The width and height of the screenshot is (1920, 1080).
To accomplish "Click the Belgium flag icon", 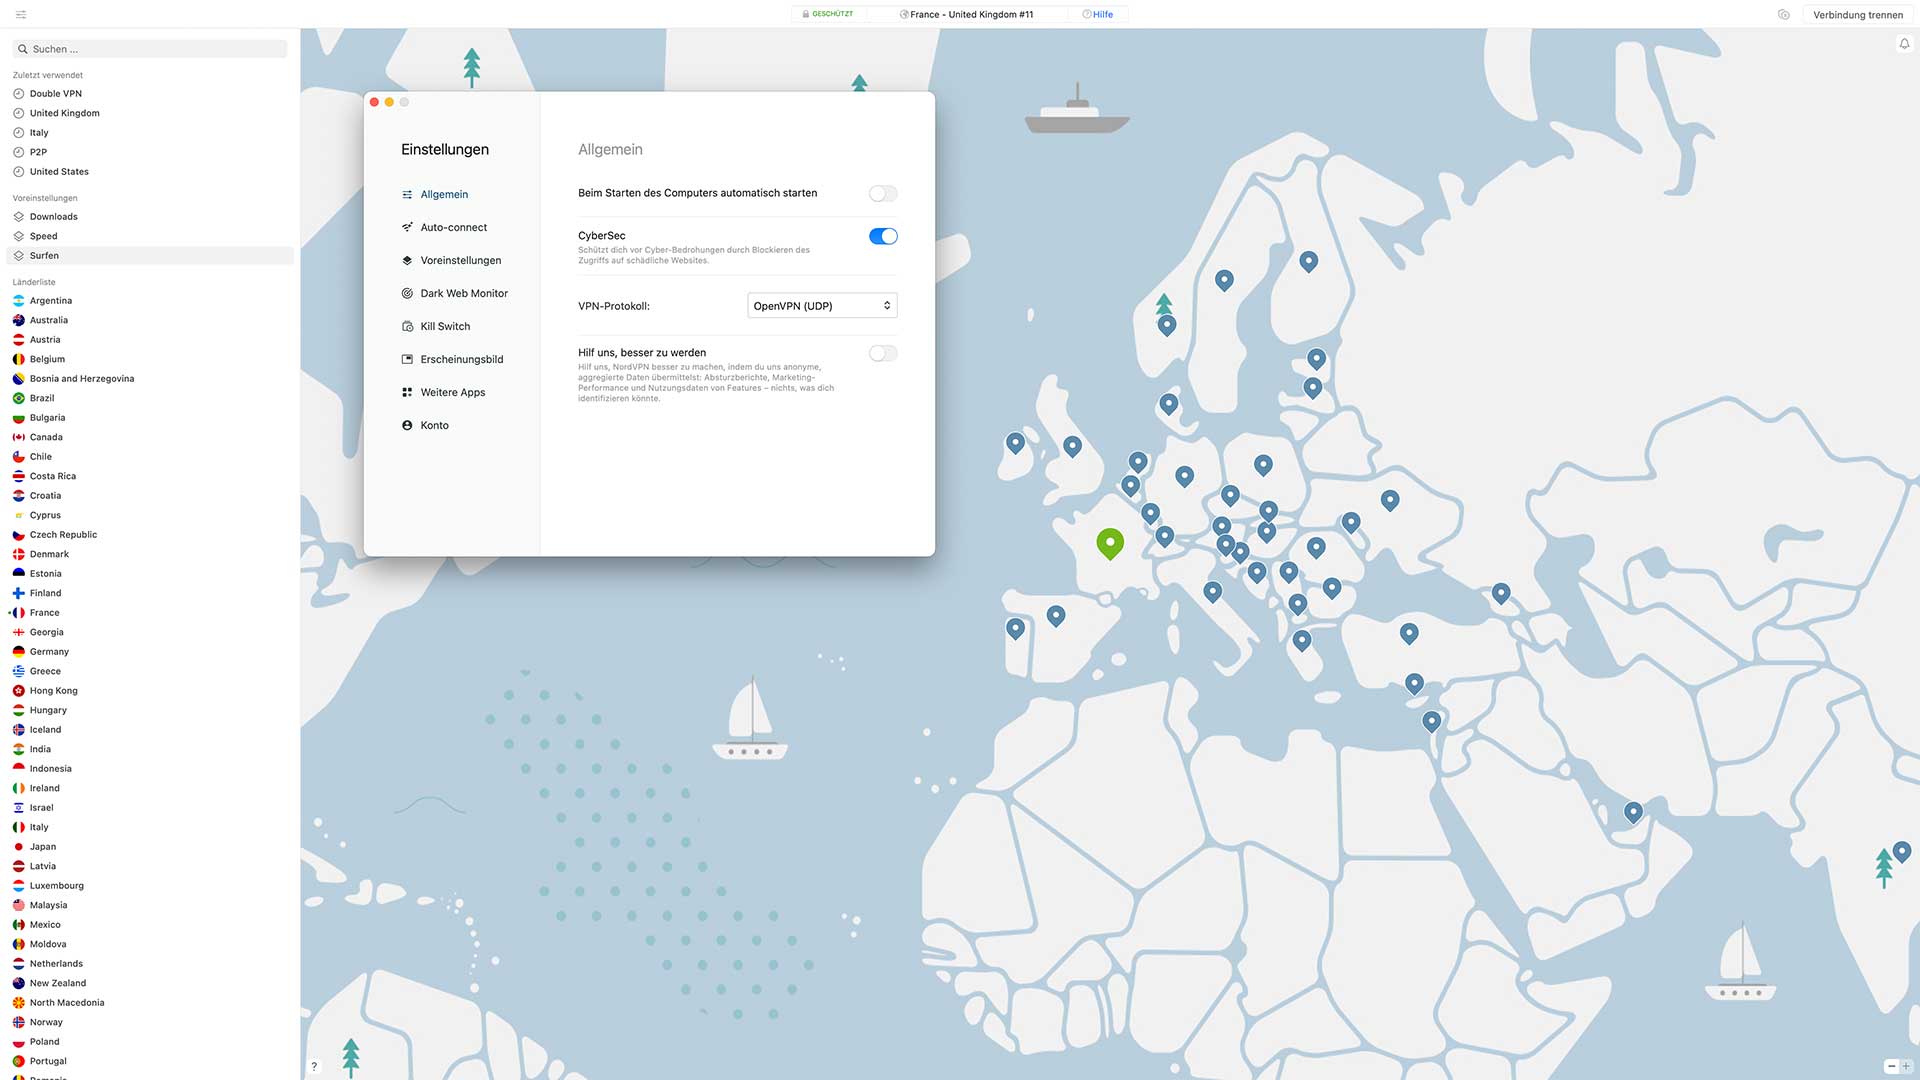I will [x=18, y=359].
